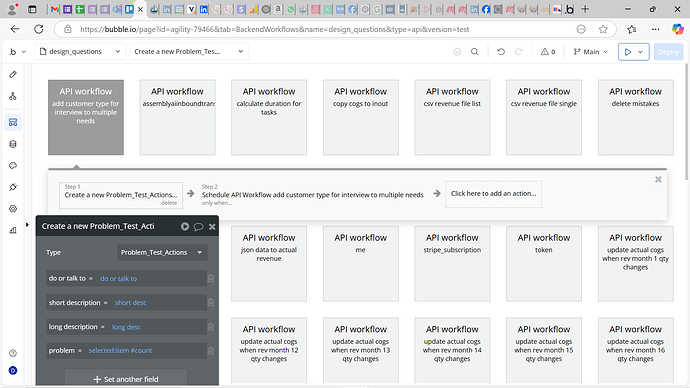
Task: Delete the 'do or talk to' field
Action: [x=211, y=278]
